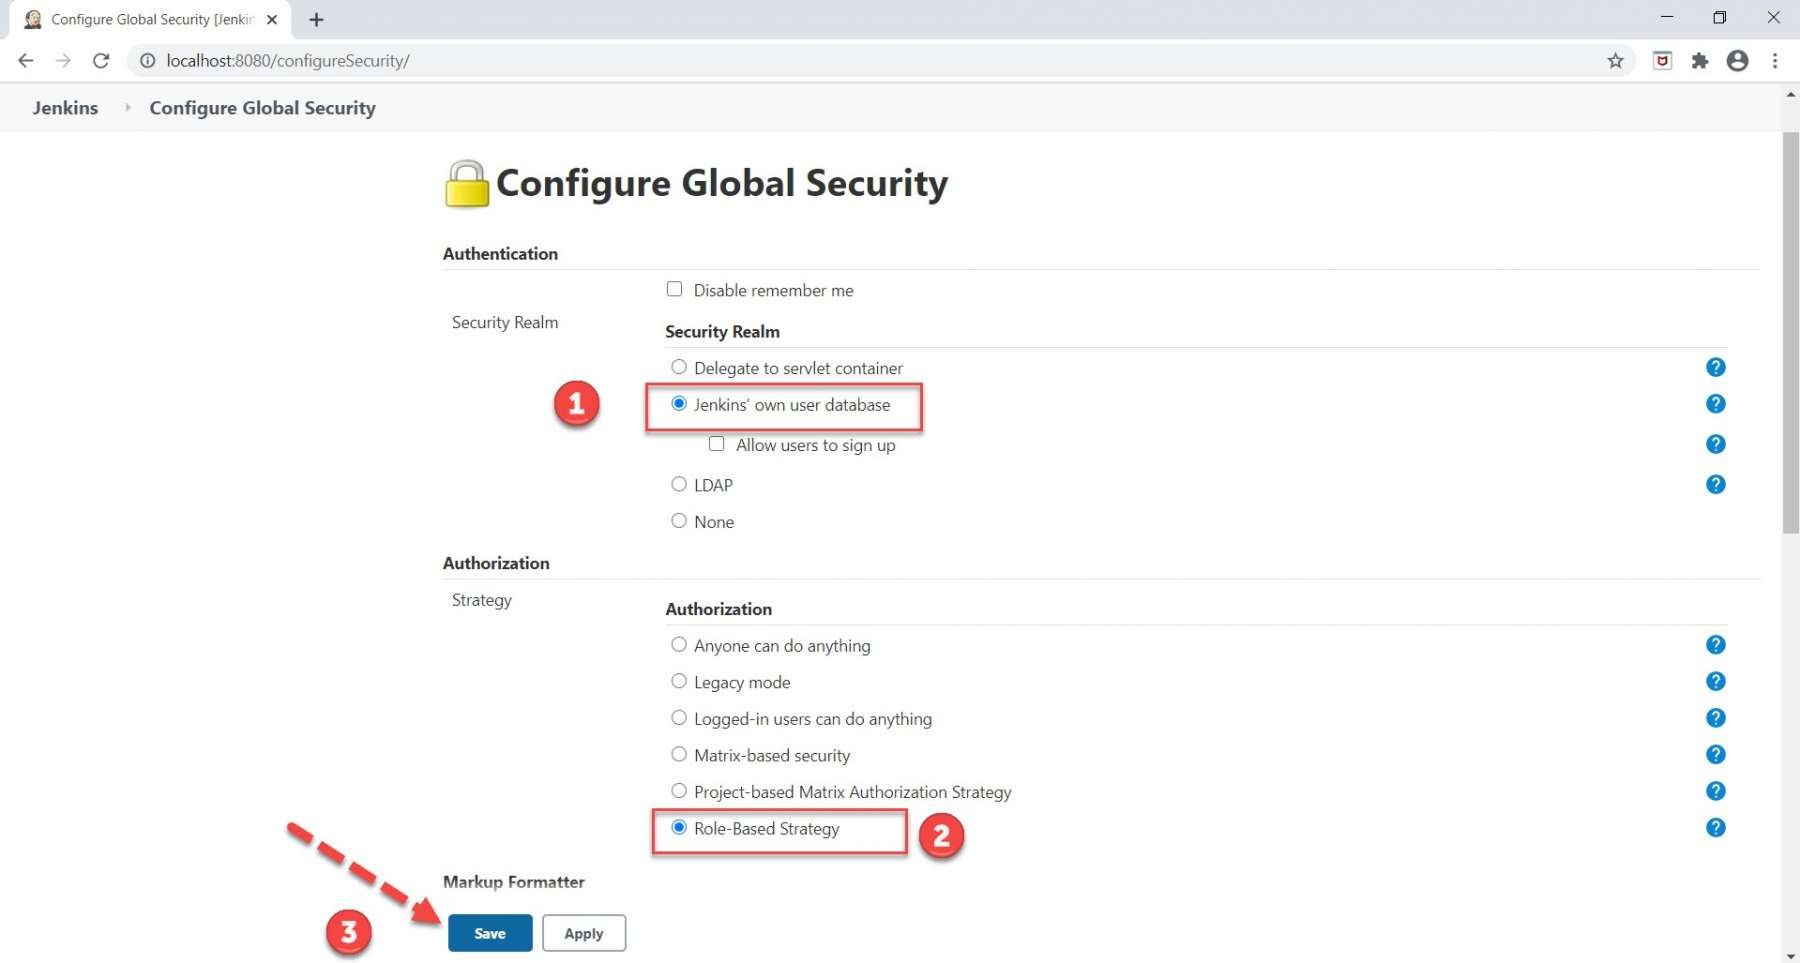Click the Markup Formatter heading

tap(514, 882)
